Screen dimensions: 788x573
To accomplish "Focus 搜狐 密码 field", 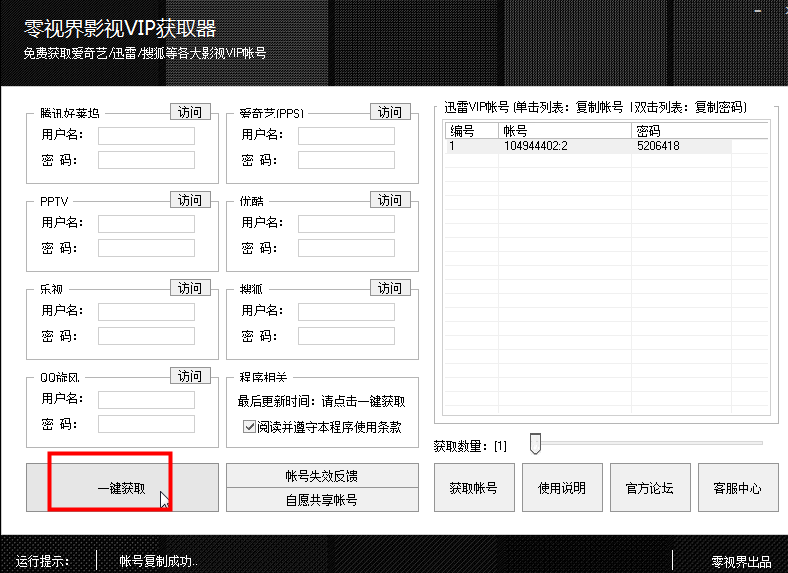I will click(346, 336).
